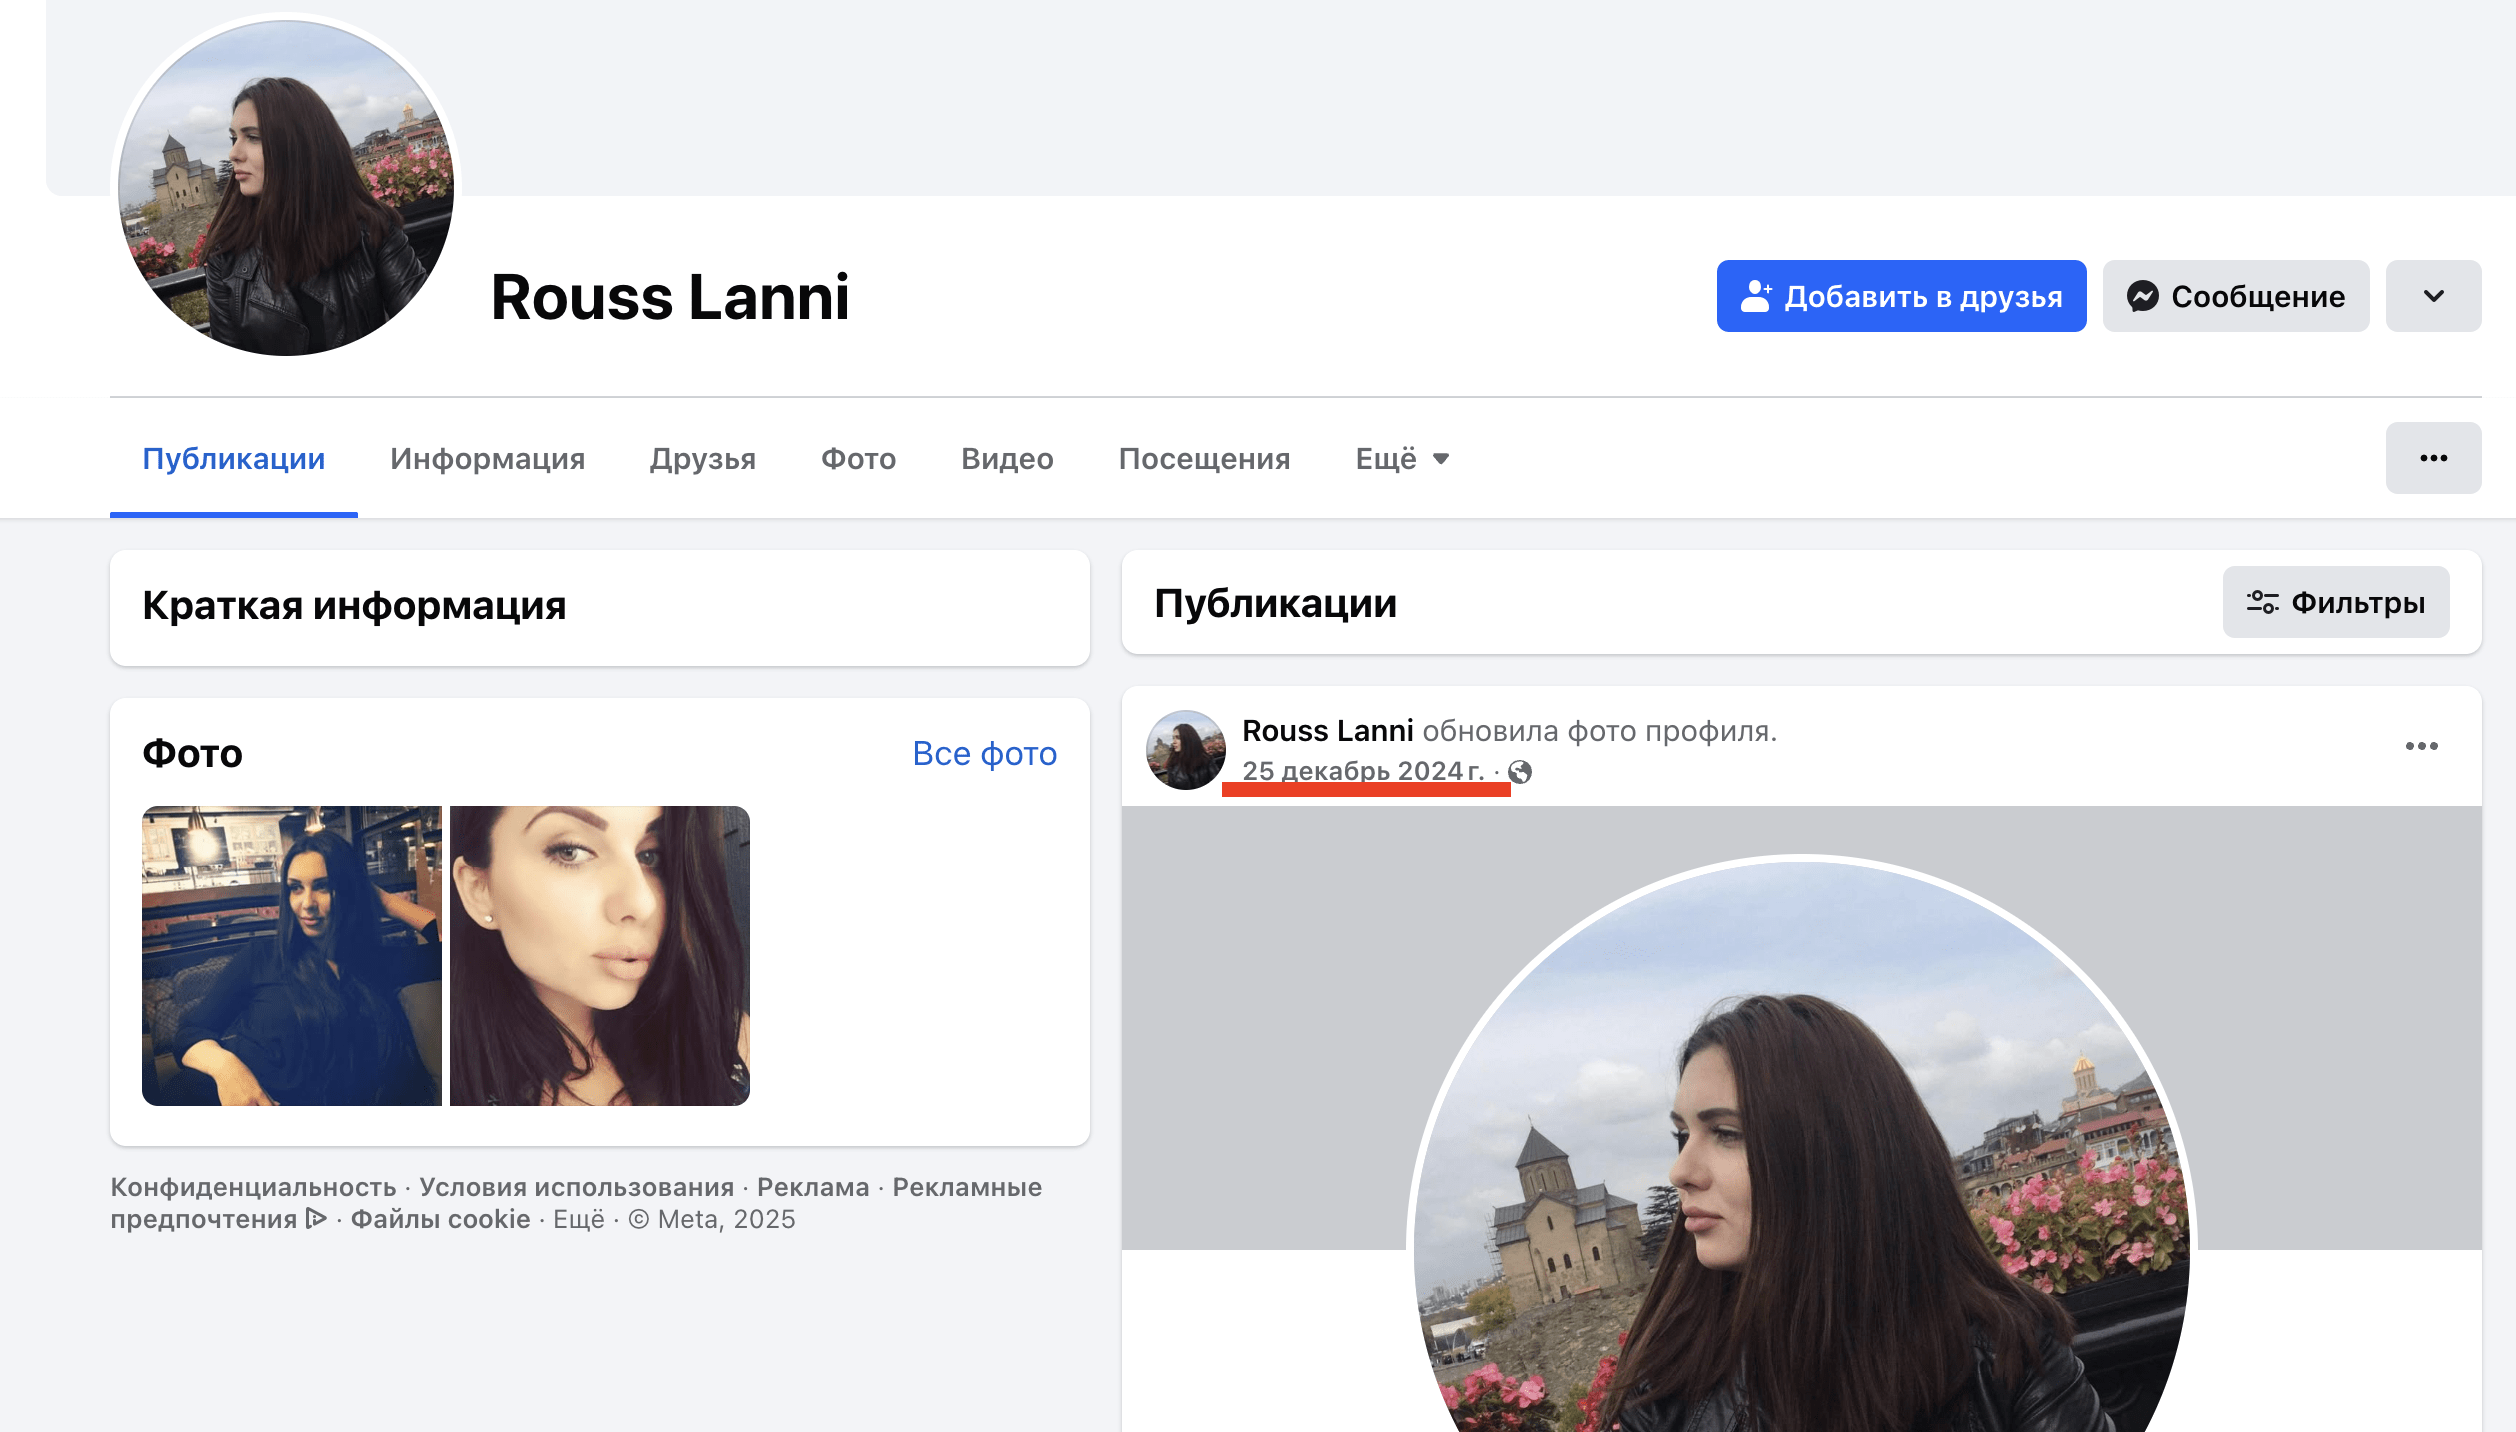Open Сообщение messenger button
Image resolution: width=2516 pixels, height=1432 pixels.
pos(2236,296)
